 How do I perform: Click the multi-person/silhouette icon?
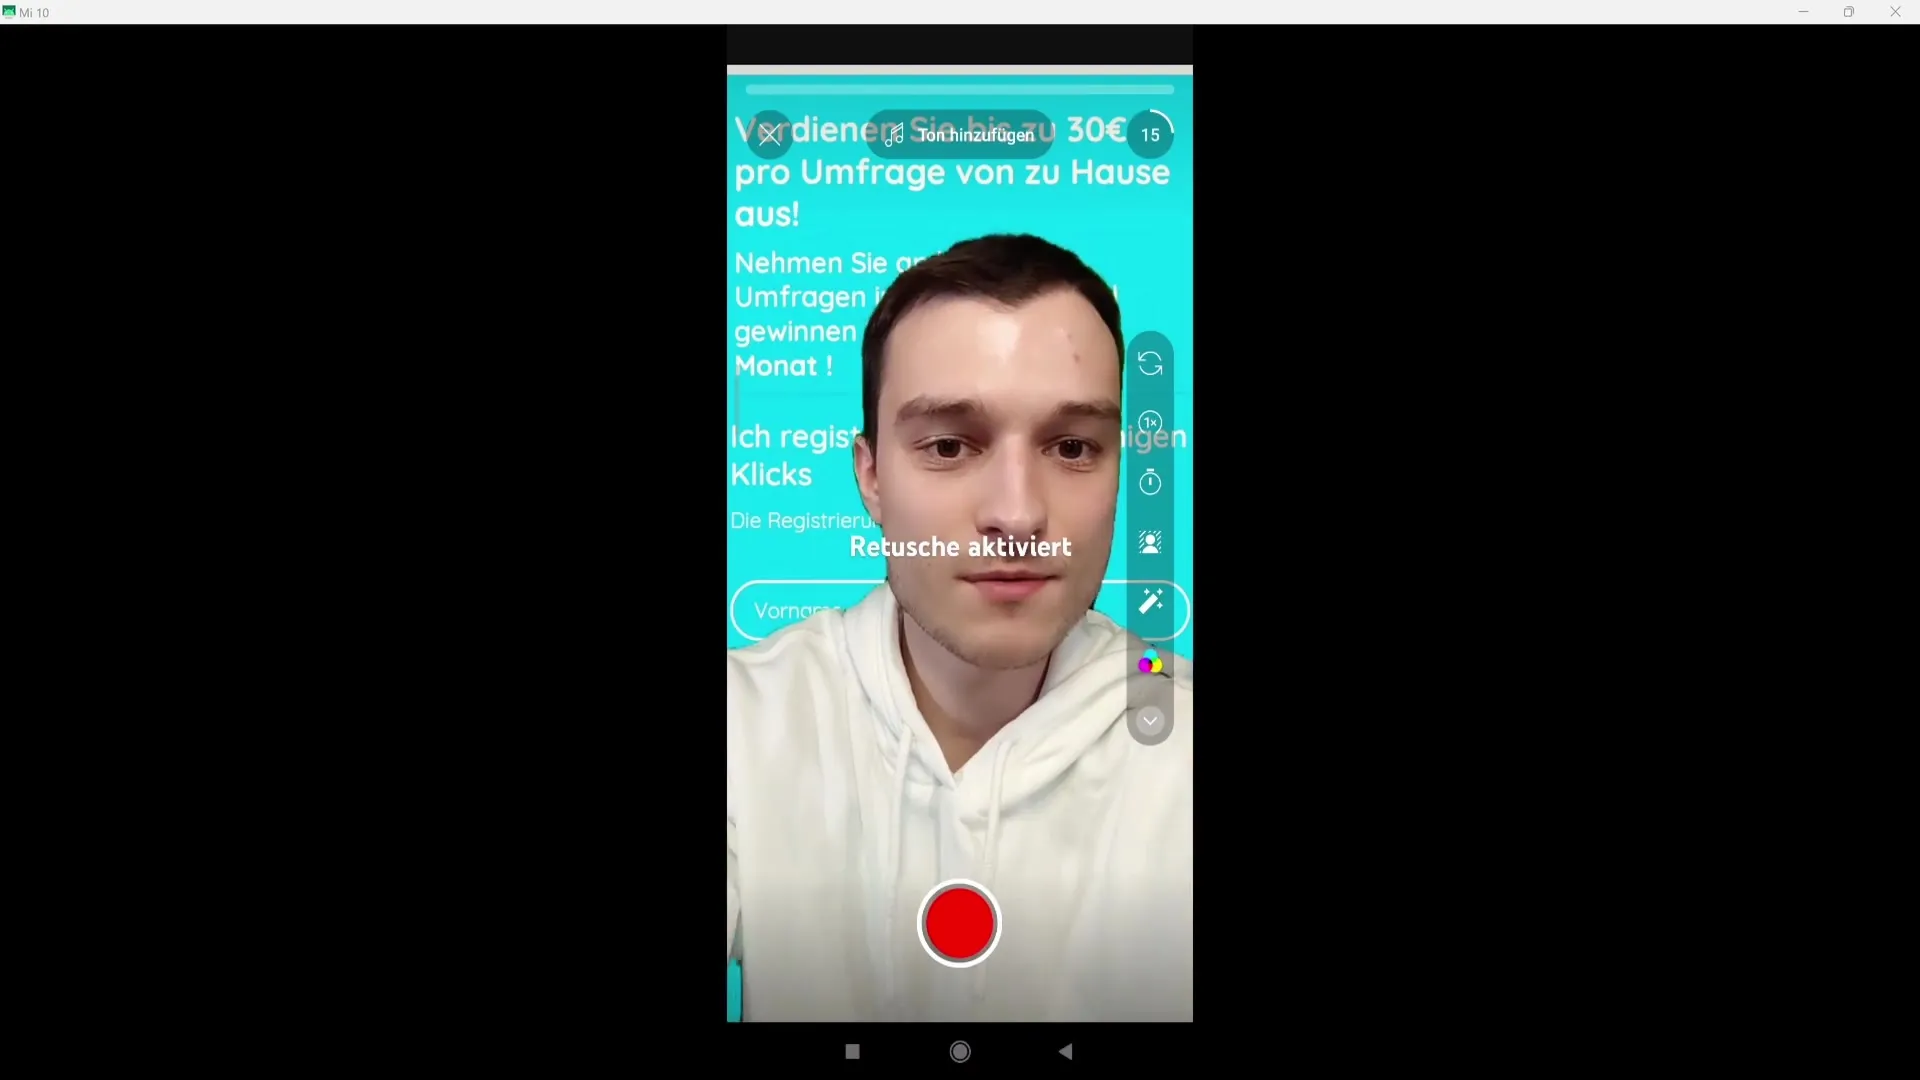[1149, 542]
